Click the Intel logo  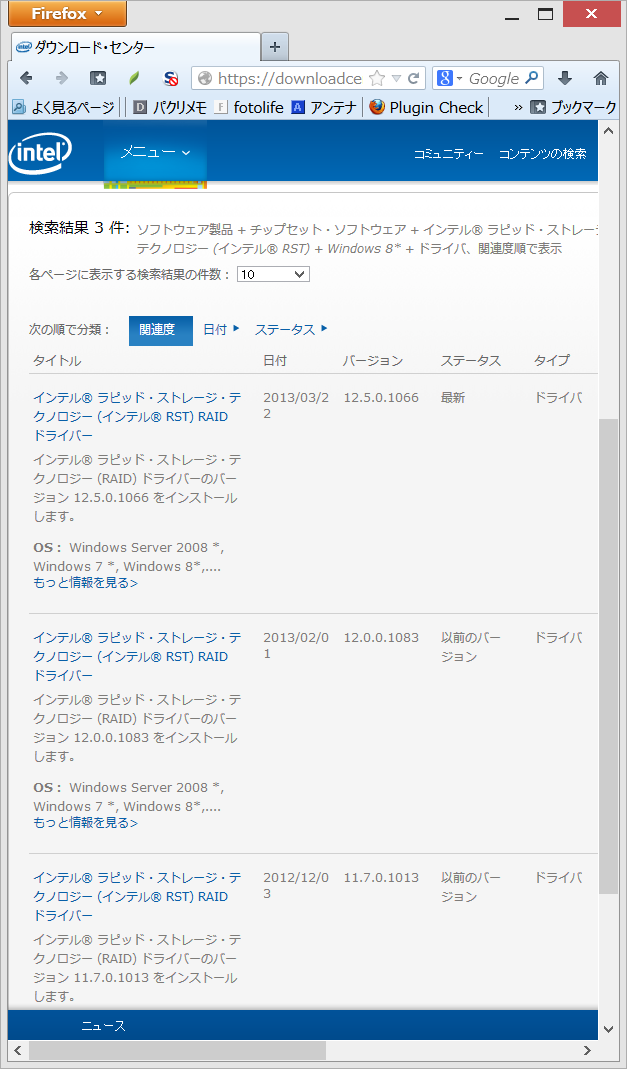coord(40,153)
